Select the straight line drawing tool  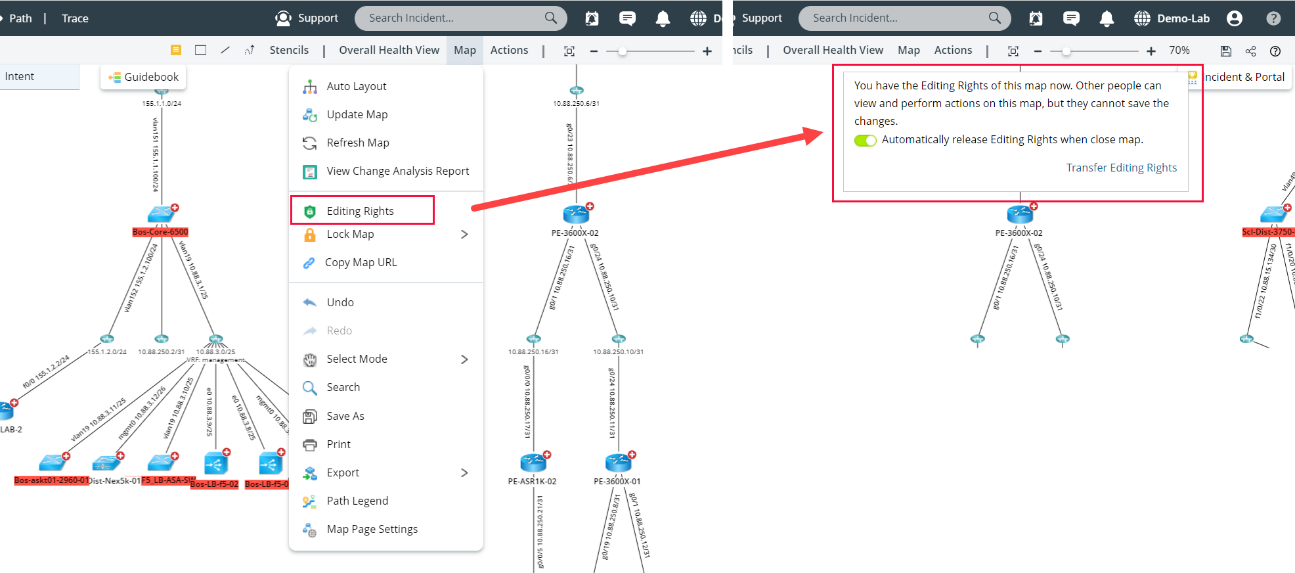[x=225, y=50]
